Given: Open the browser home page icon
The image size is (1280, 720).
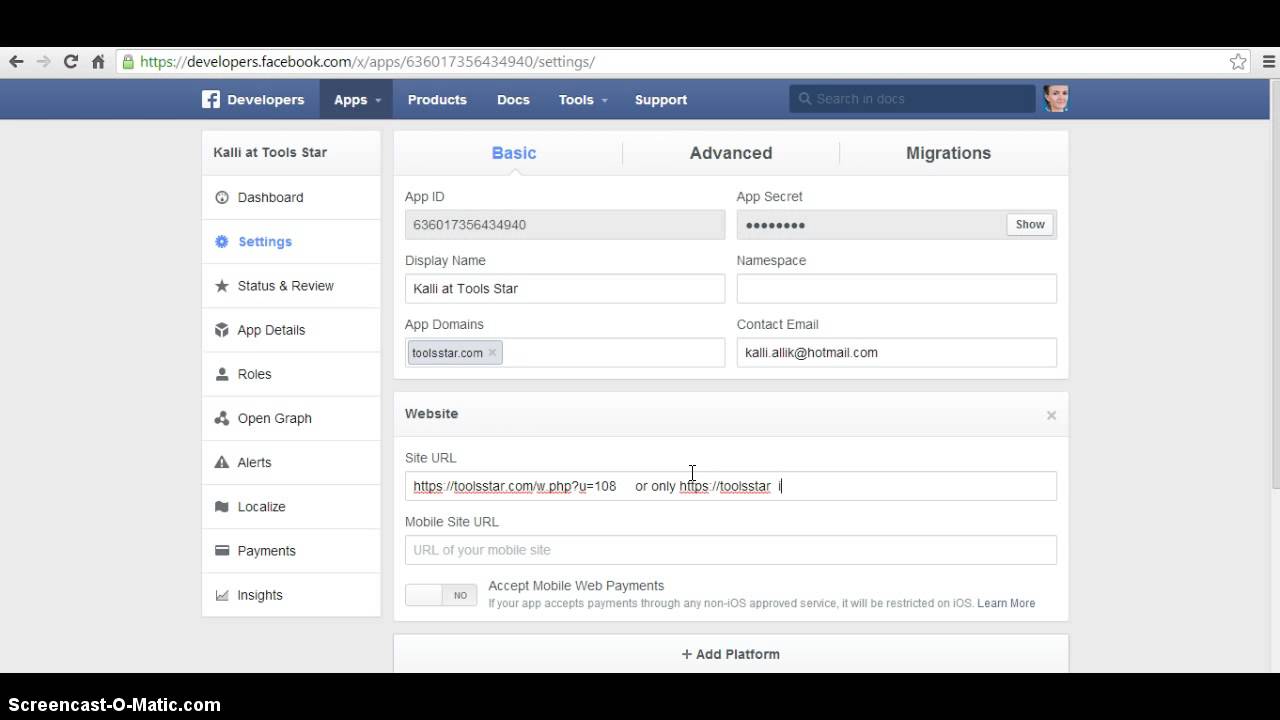Looking at the screenshot, I should (98, 61).
